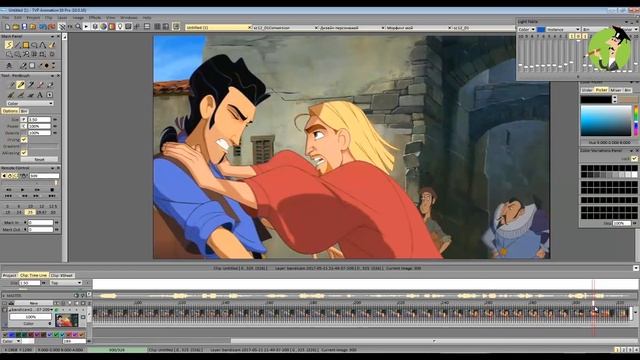
Task: Switch to Bin tab in Tool panel
Action: click(24, 111)
